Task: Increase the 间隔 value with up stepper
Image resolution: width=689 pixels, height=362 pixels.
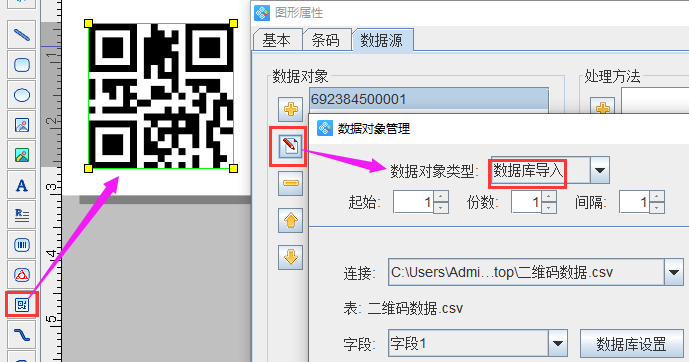Action: (x=657, y=196)
